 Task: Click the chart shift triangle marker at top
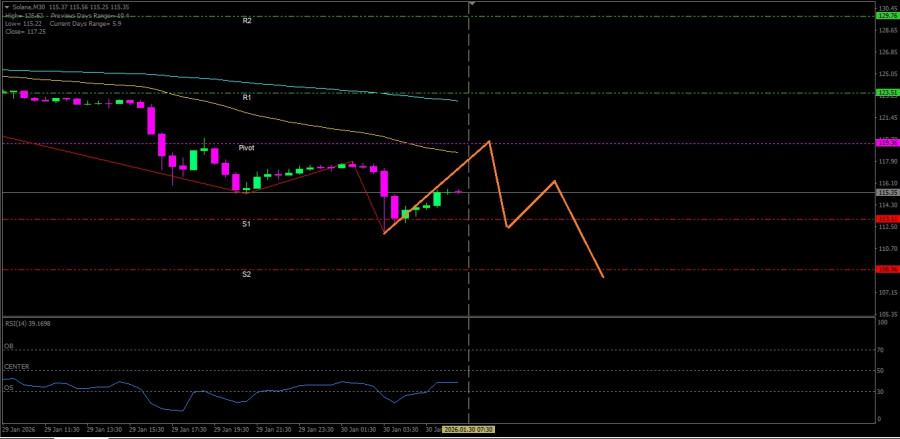(472, 5)
